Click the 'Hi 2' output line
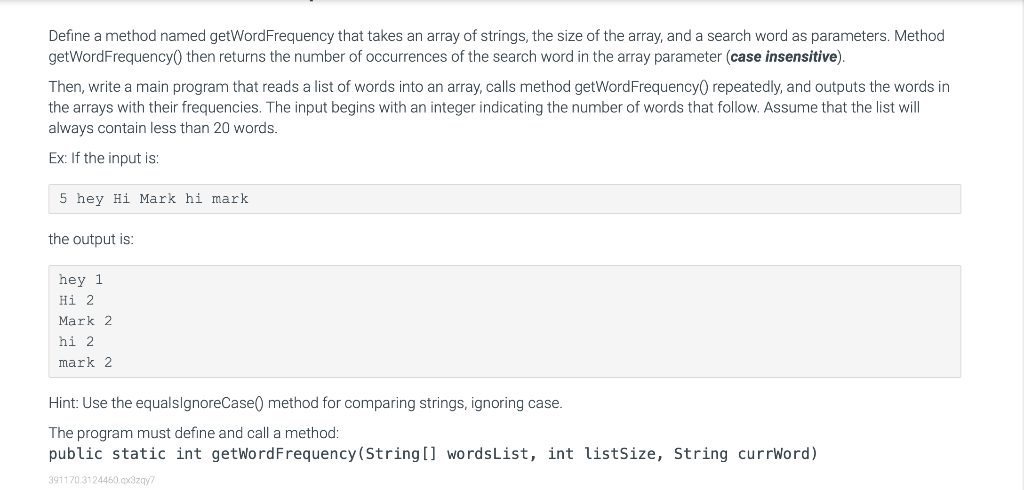 (76, 301)
